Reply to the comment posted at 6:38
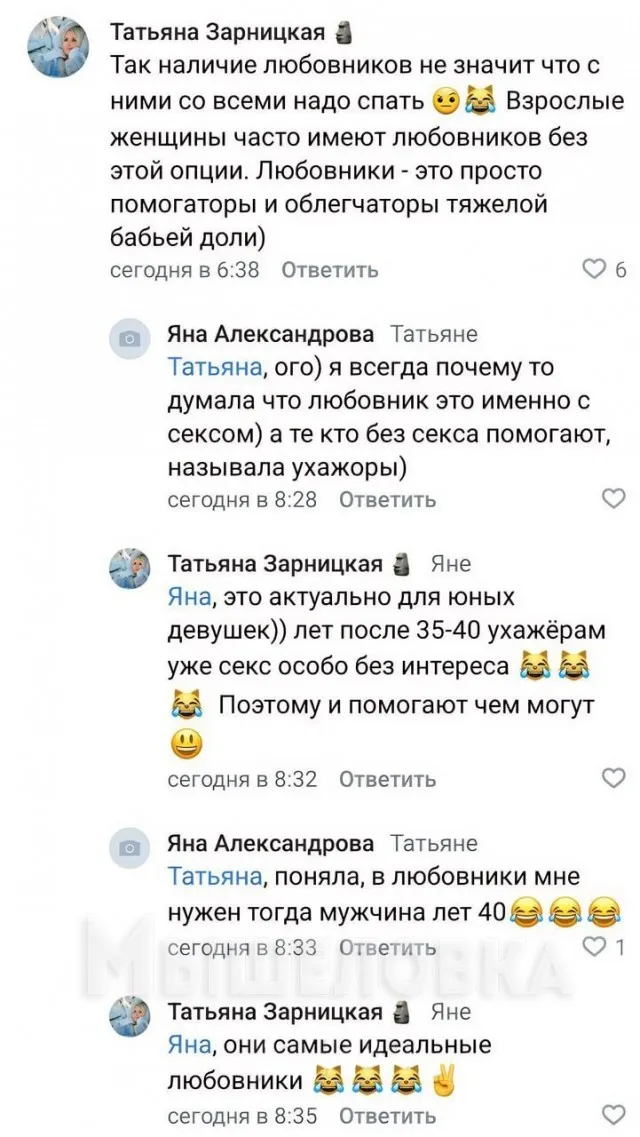Screen dimensions: 640x1137 tap(329, 270)
